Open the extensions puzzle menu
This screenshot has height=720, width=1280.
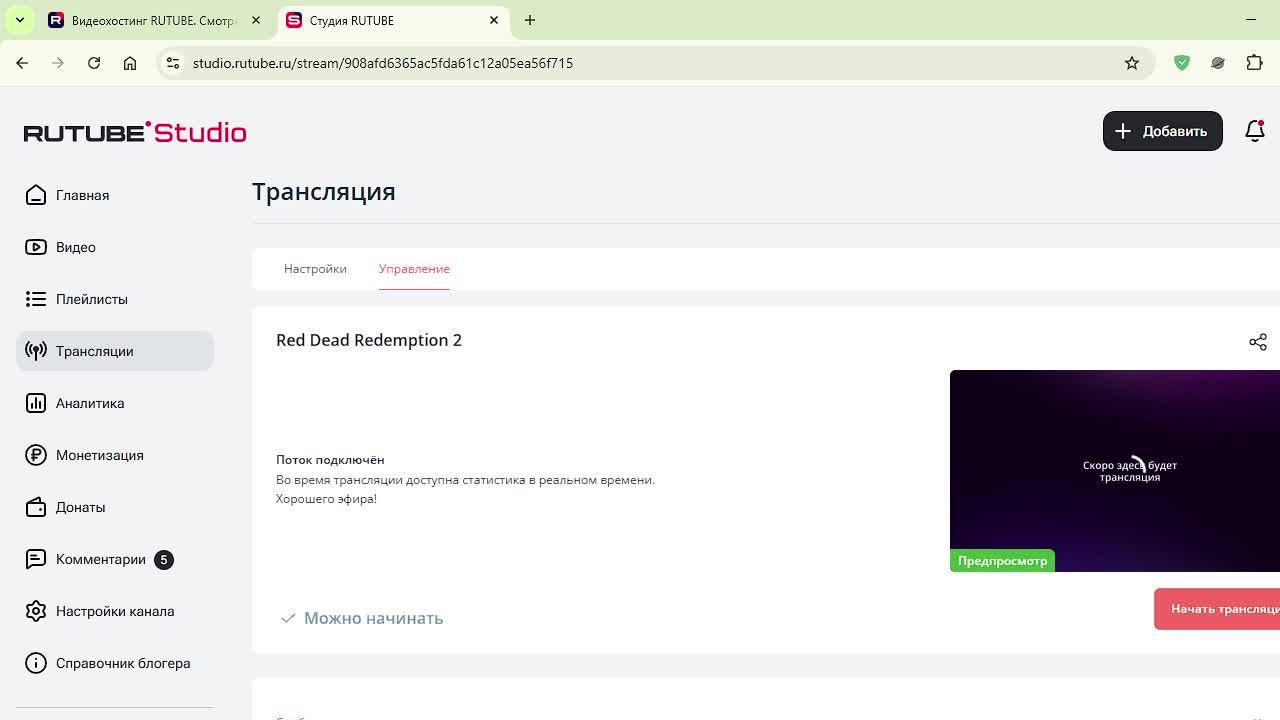[x=1254, y=63]
